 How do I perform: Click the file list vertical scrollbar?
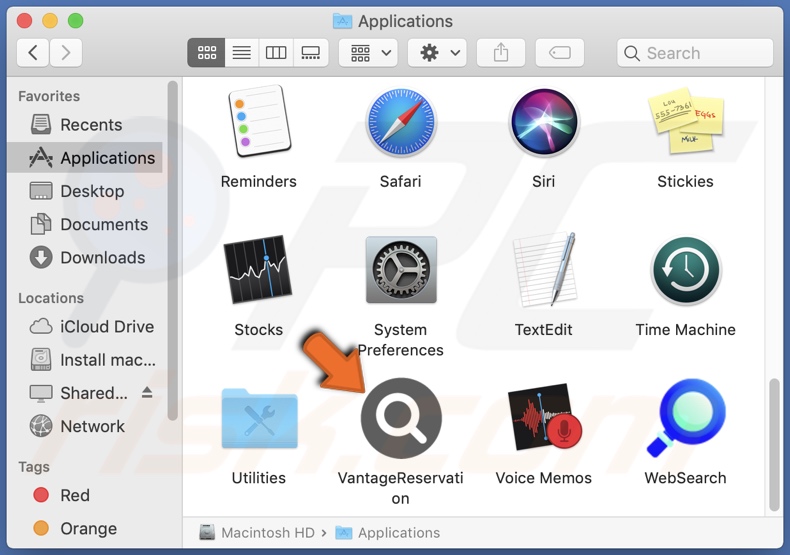(774, 445)
